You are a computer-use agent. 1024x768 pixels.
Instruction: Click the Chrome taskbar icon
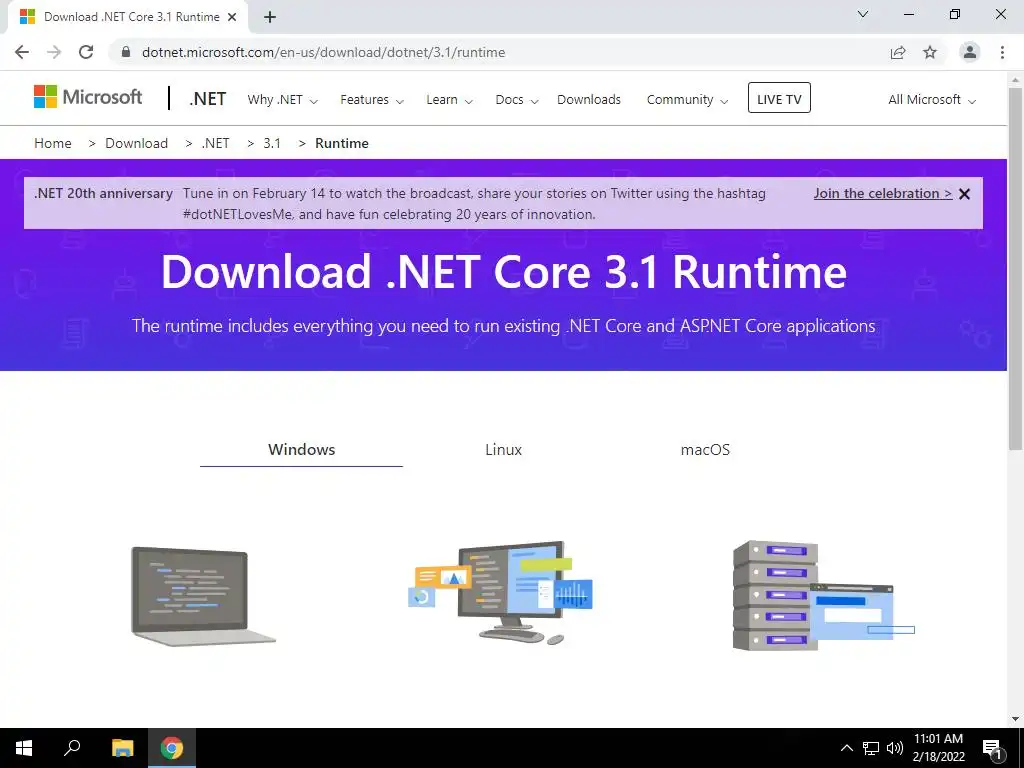click(172, 748)
